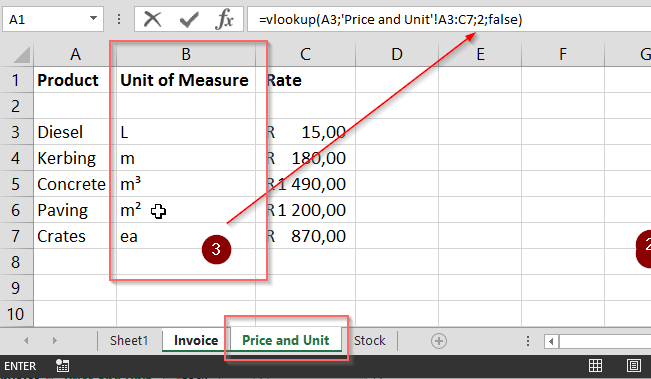
Task: Select the R 15,00 rate cell
Action: pos(306,132)
